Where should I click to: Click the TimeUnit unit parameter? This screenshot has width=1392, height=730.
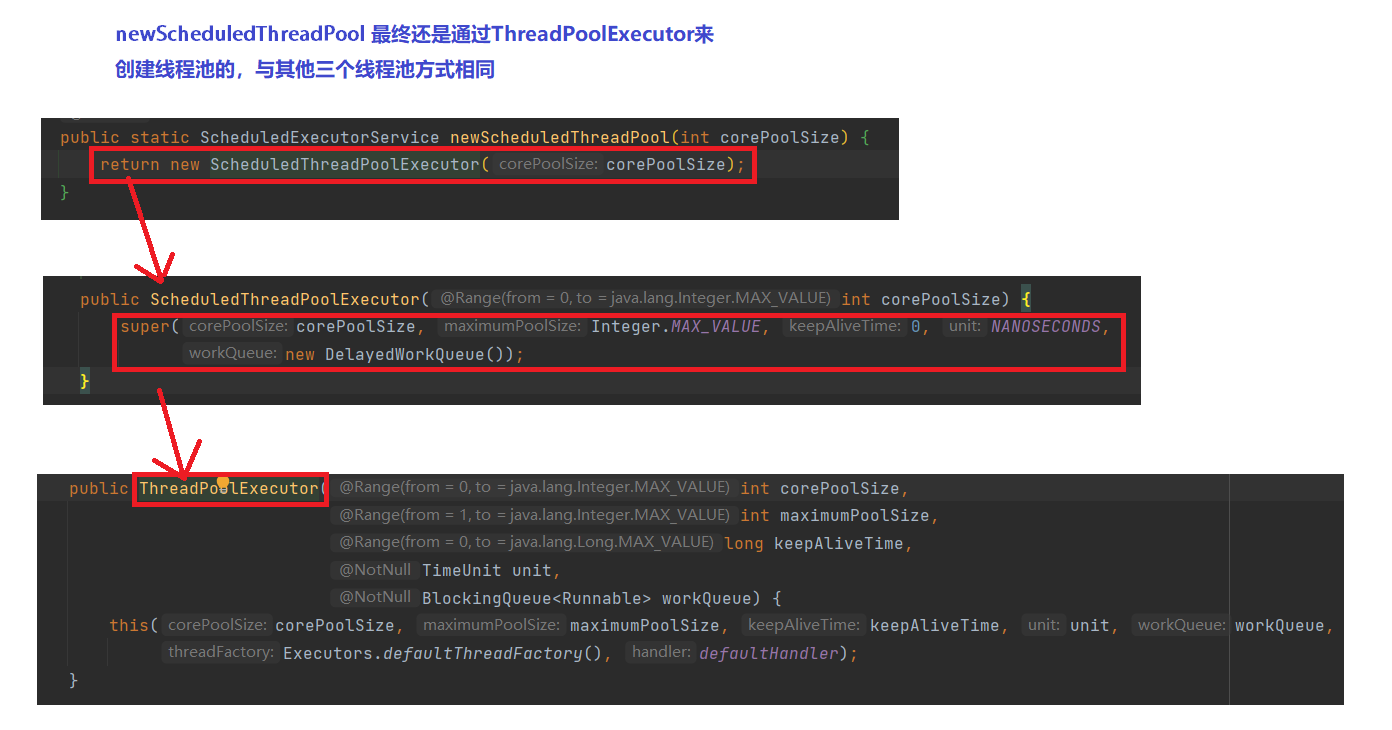(x=487, y=570)
